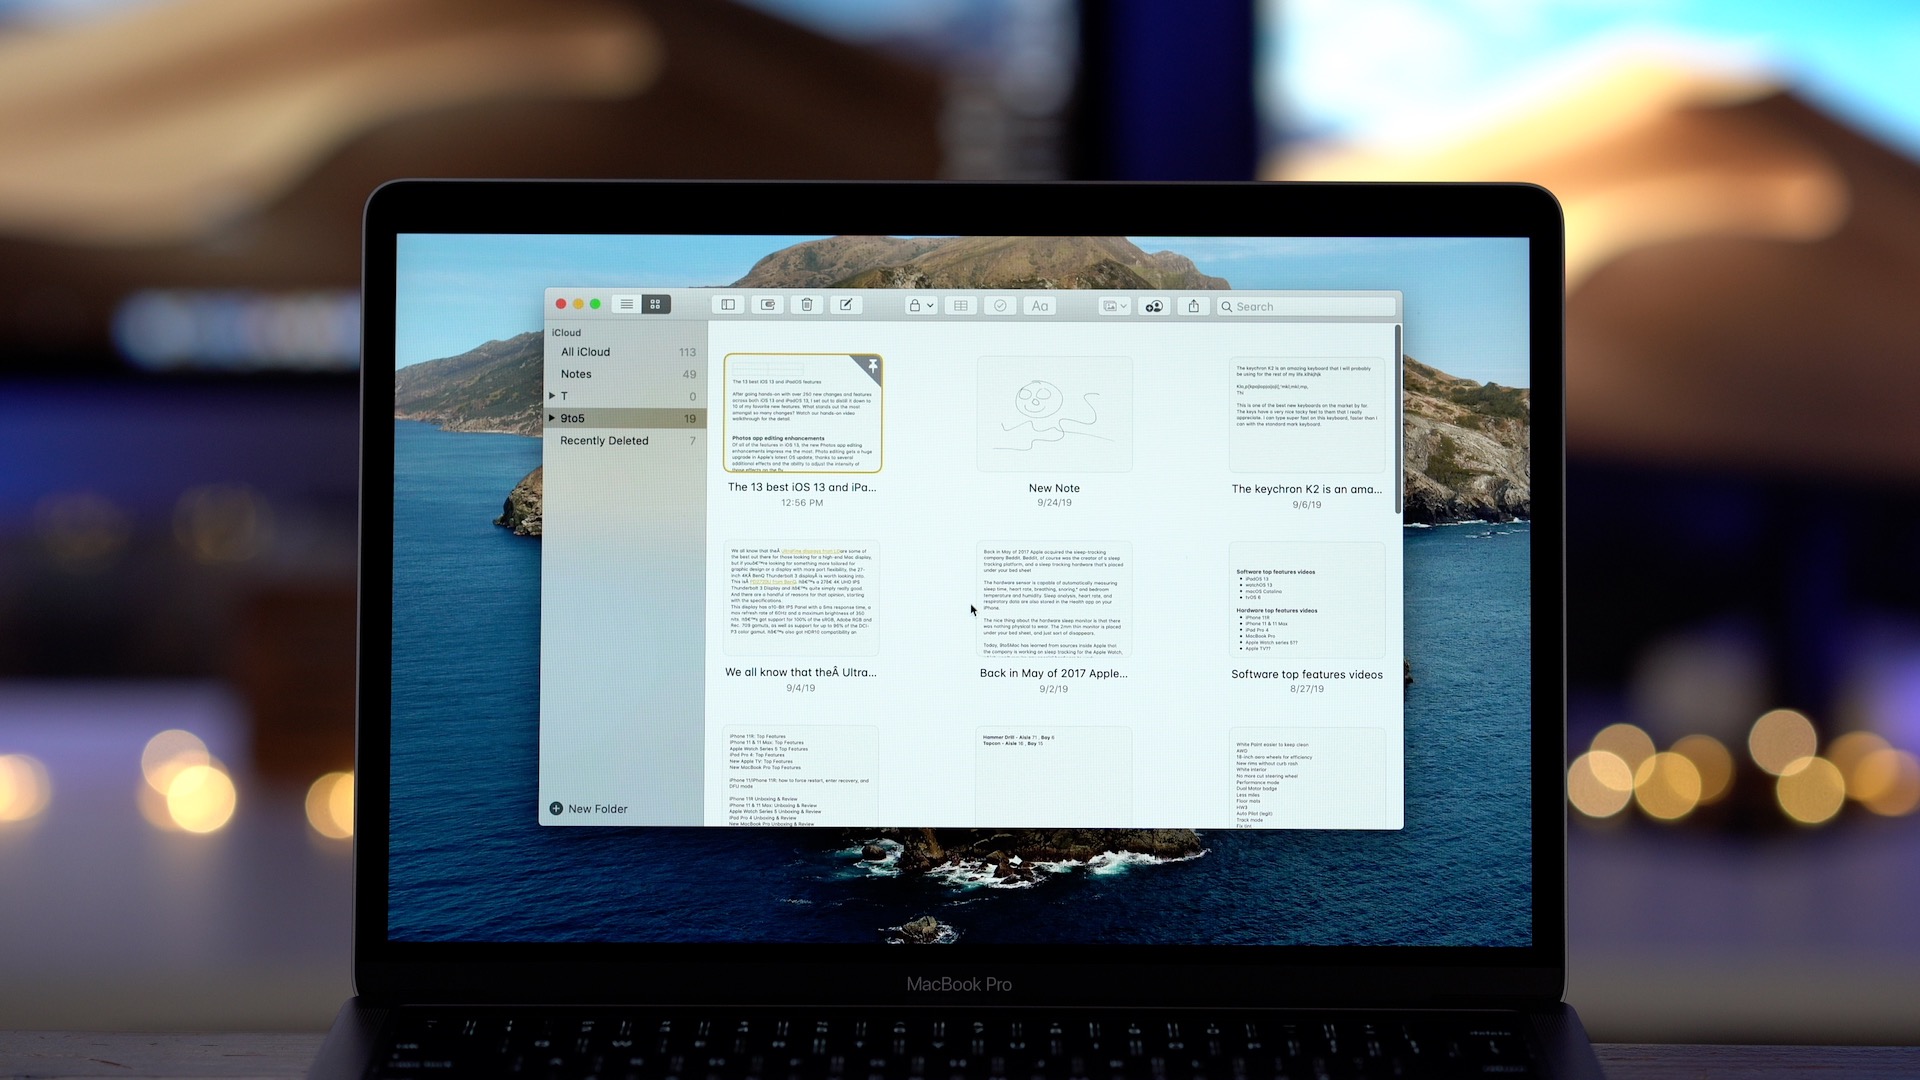
Task: Insert a table into the note
Action: coord(960,305)
